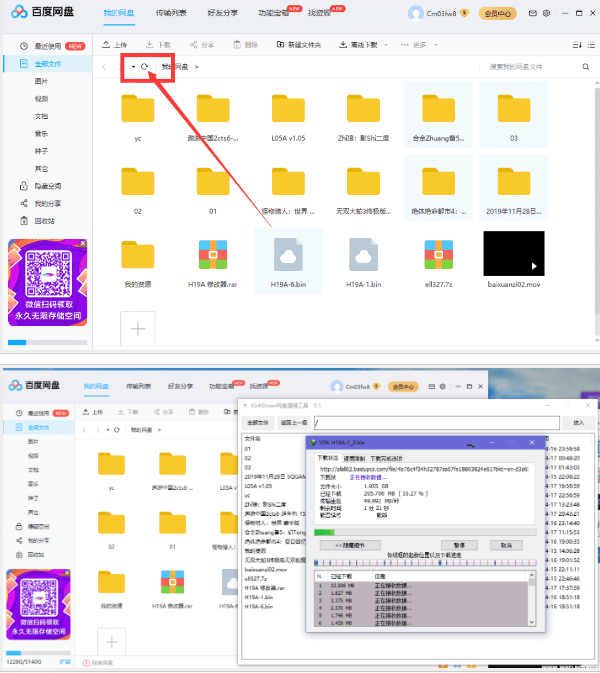Open 我的分享 in upper window sidebar
This screenshot has height=673, width=600.
41,203
